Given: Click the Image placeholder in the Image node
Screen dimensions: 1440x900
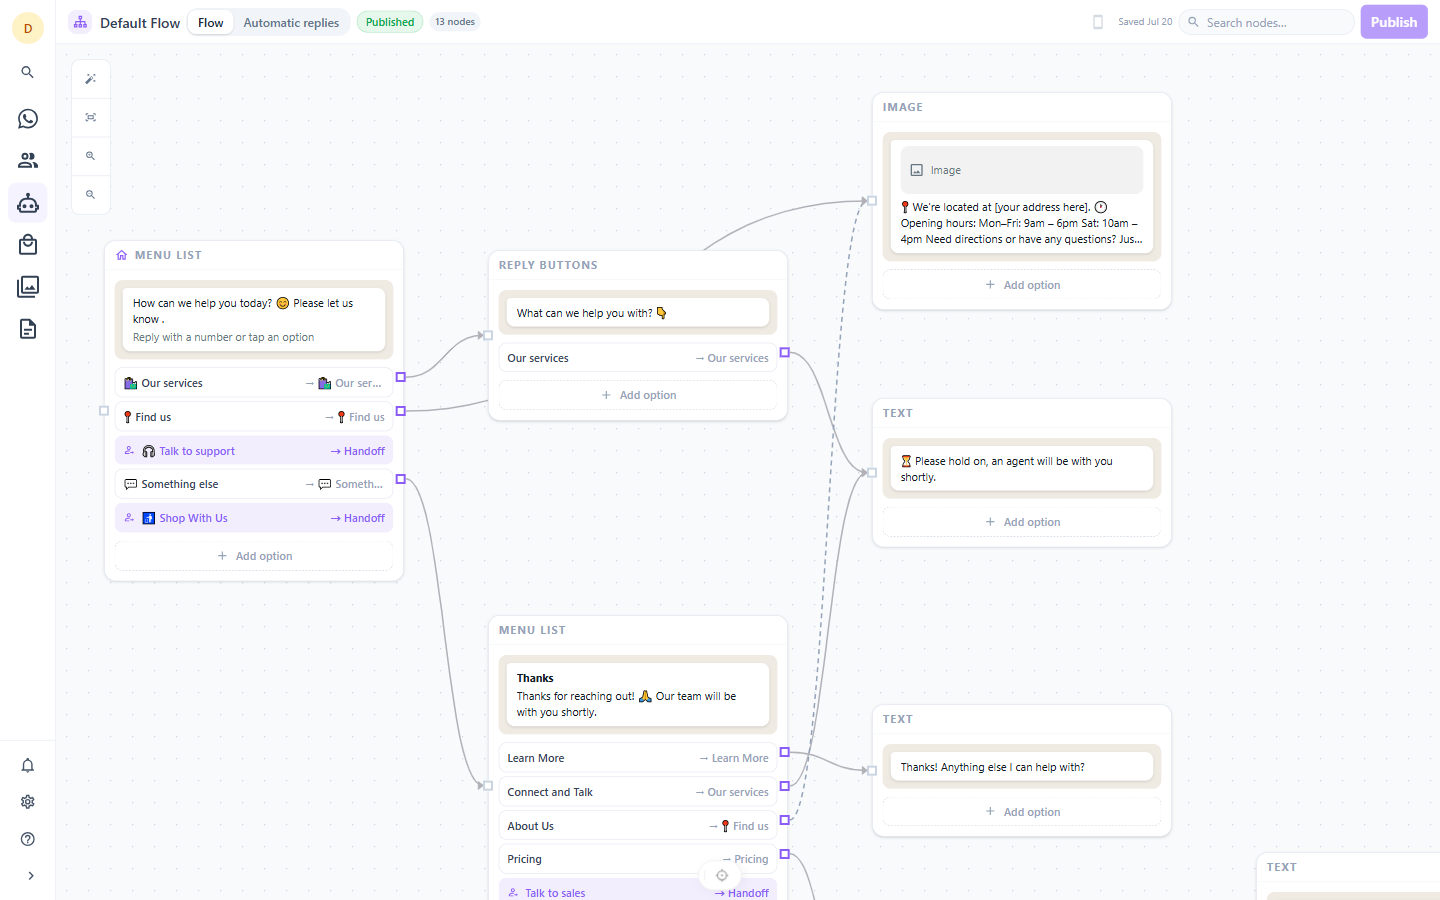Looking at the screenshot, I should coord(1022,170).
